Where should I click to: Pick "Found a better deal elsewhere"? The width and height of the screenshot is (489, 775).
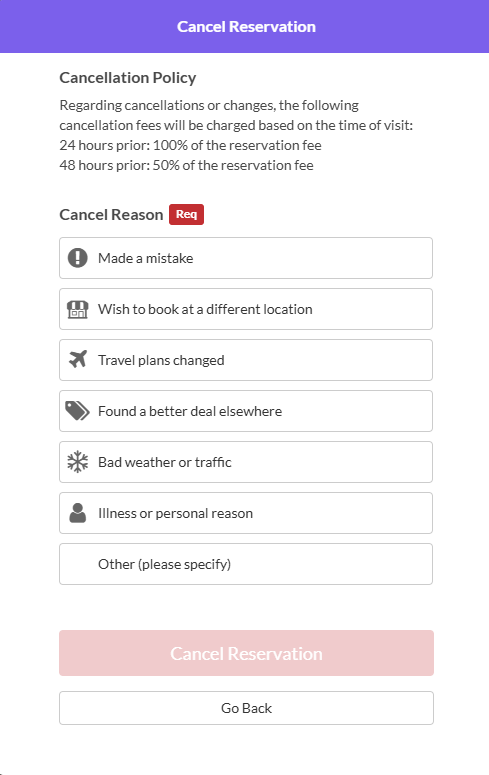[246, 411]
